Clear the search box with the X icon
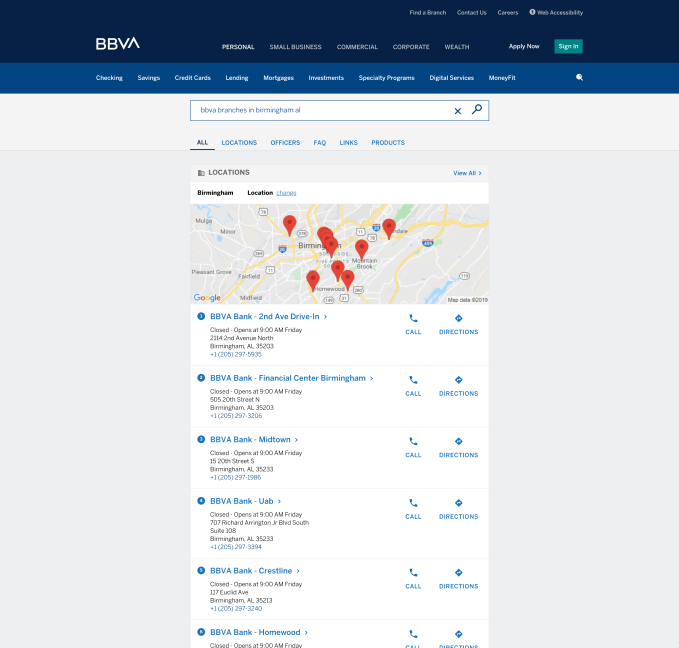 click(458, 111)
